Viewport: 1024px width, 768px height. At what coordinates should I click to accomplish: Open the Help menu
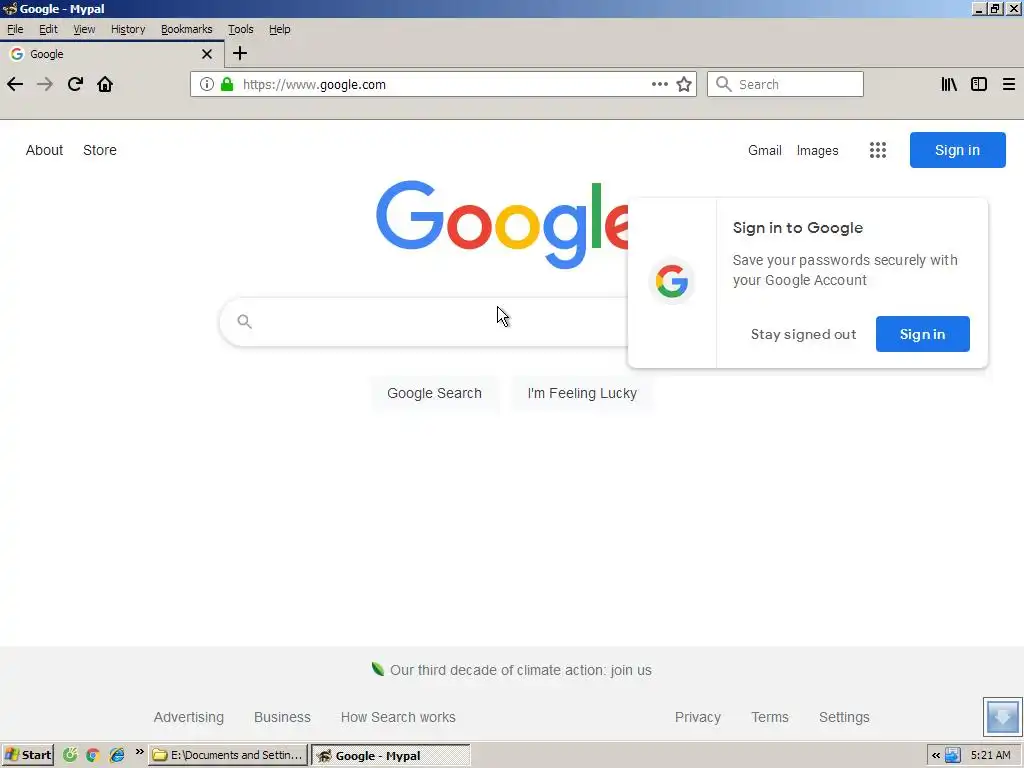280,29
